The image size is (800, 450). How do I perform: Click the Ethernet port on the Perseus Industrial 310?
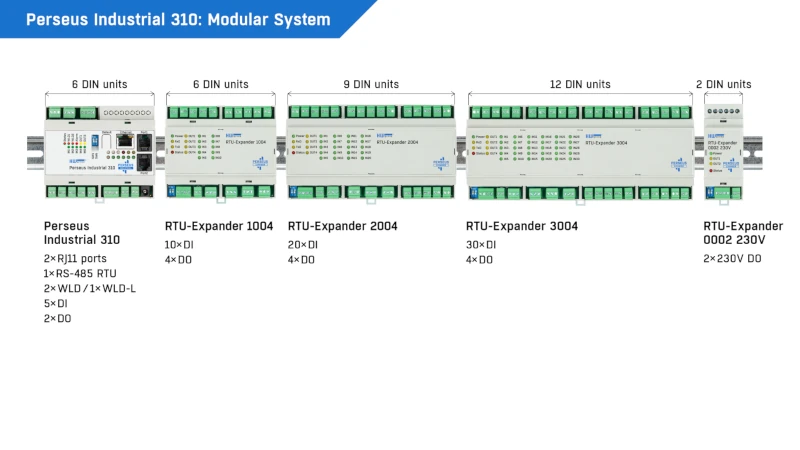point(125,141)
